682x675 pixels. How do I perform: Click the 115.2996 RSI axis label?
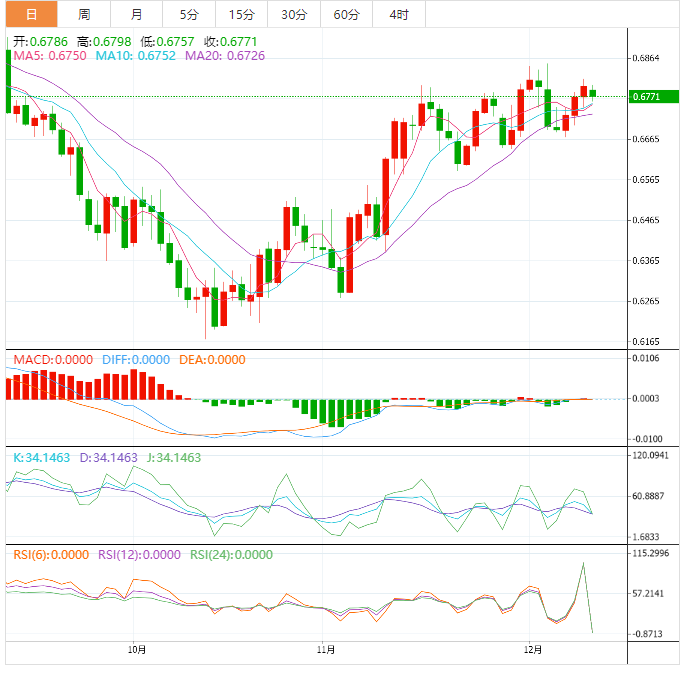[650, 553]
